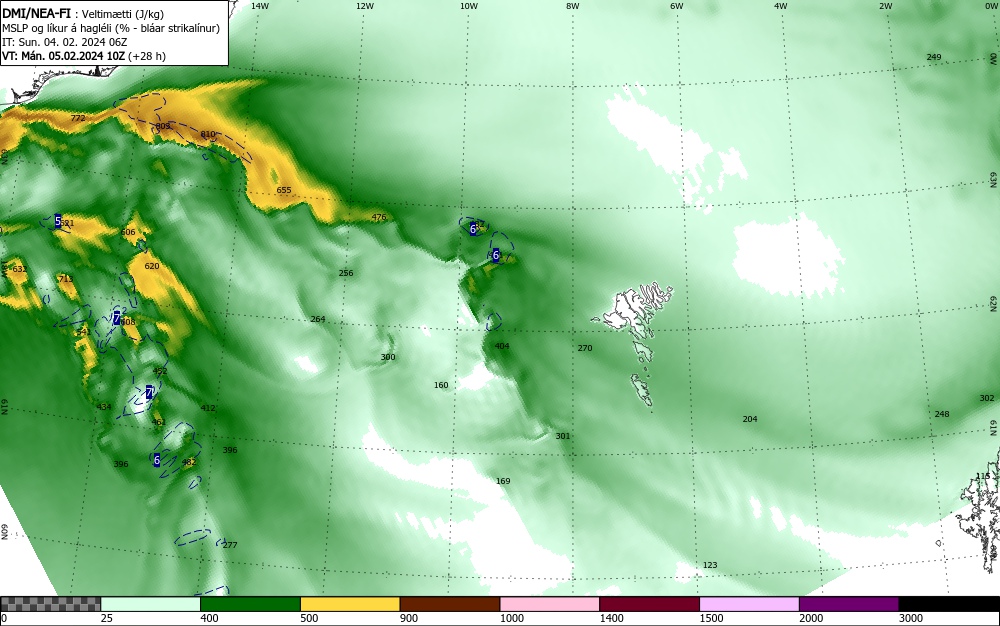Click the 'DMI/NEA-FI' title text

36,15
